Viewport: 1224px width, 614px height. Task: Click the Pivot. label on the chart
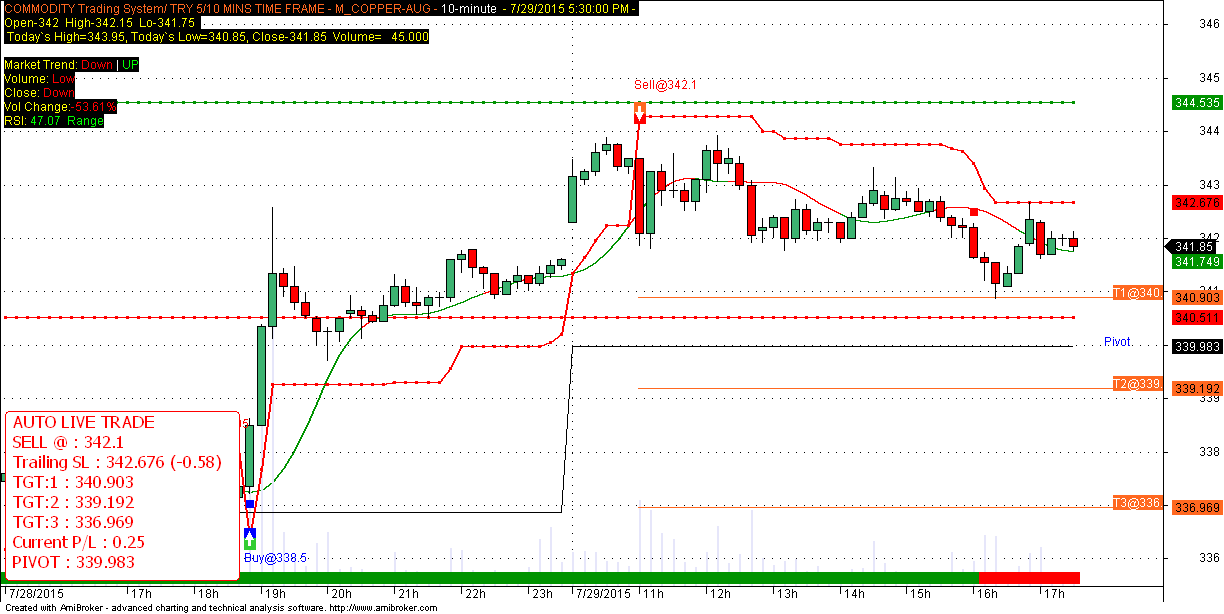click(x=1118, y=342)
